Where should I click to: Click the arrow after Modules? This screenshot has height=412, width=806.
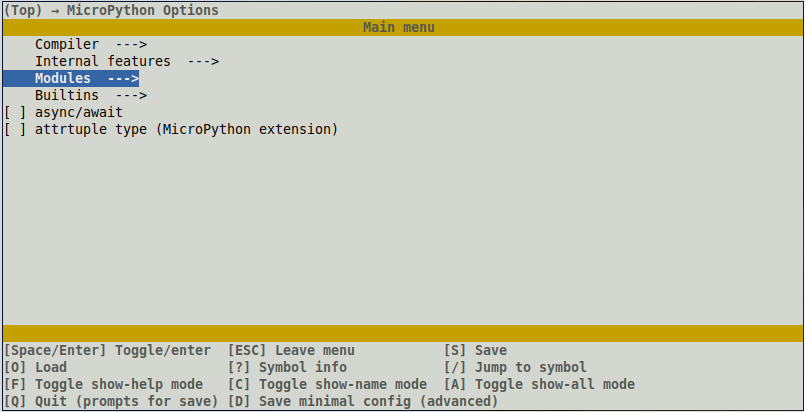pos(123,79)
